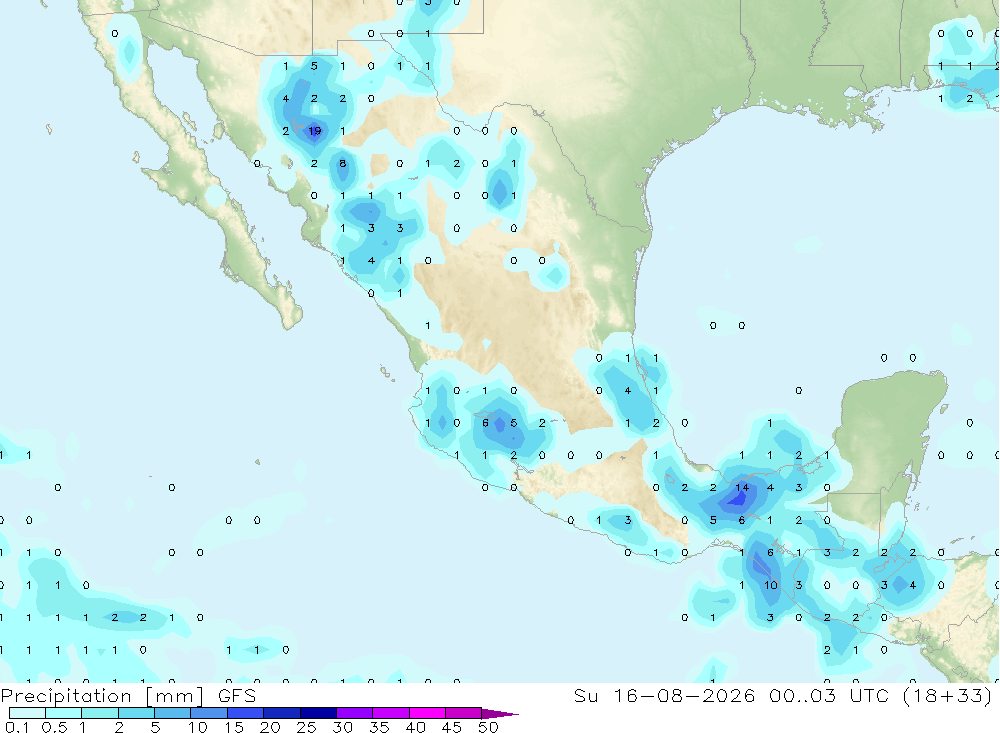Click the map value '19' in northwest Mexico
Viewport: 1000px width, 733px height.
[314, 131]
